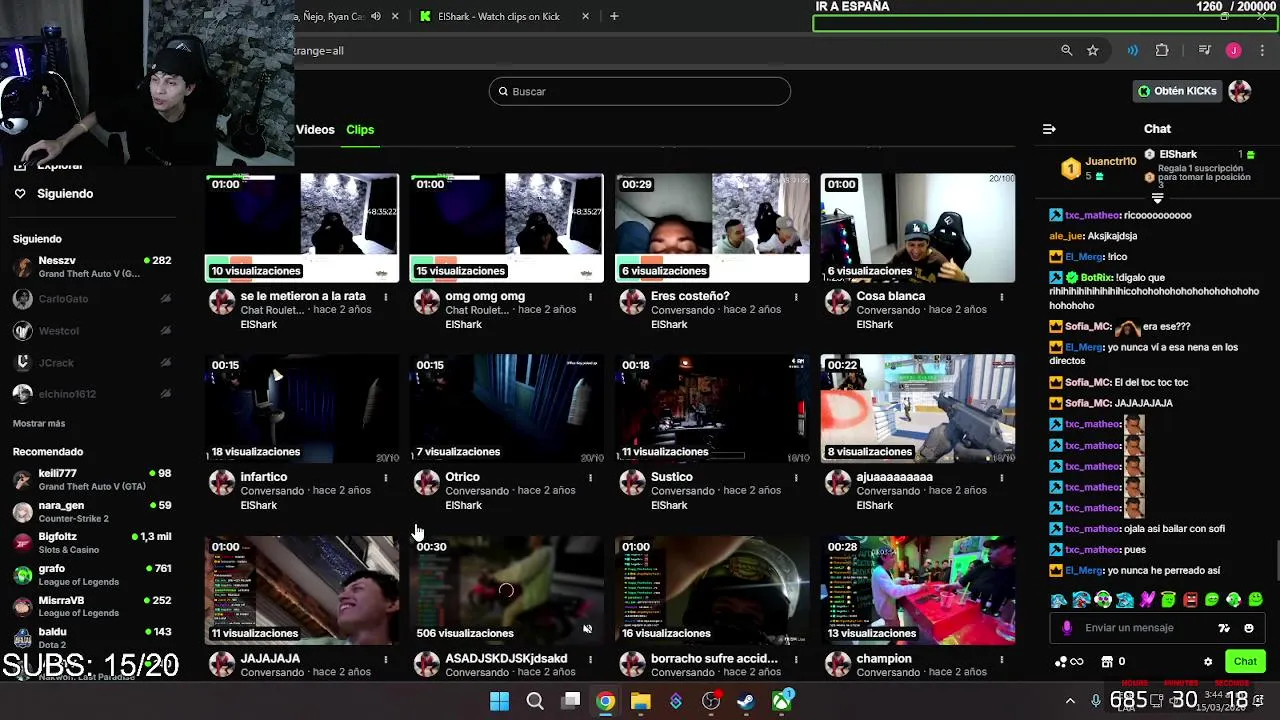
Task: Select the Clips tab
Action: point(360,129)
